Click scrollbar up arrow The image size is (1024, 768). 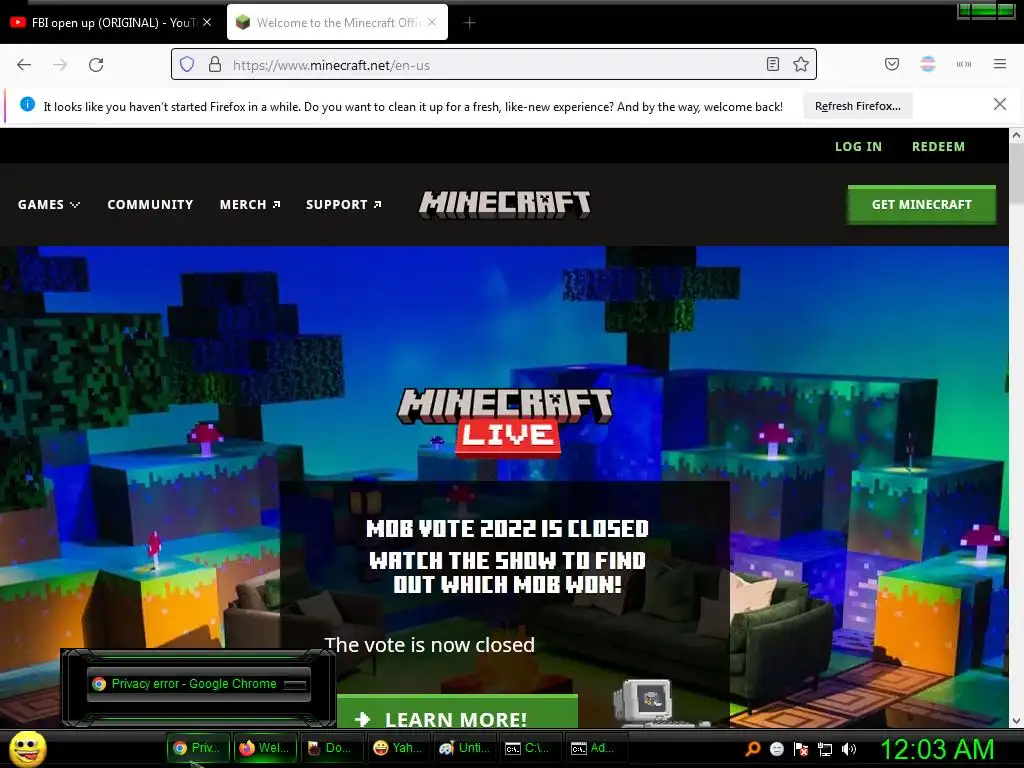pyautogui.click(x=1016, y=136)
